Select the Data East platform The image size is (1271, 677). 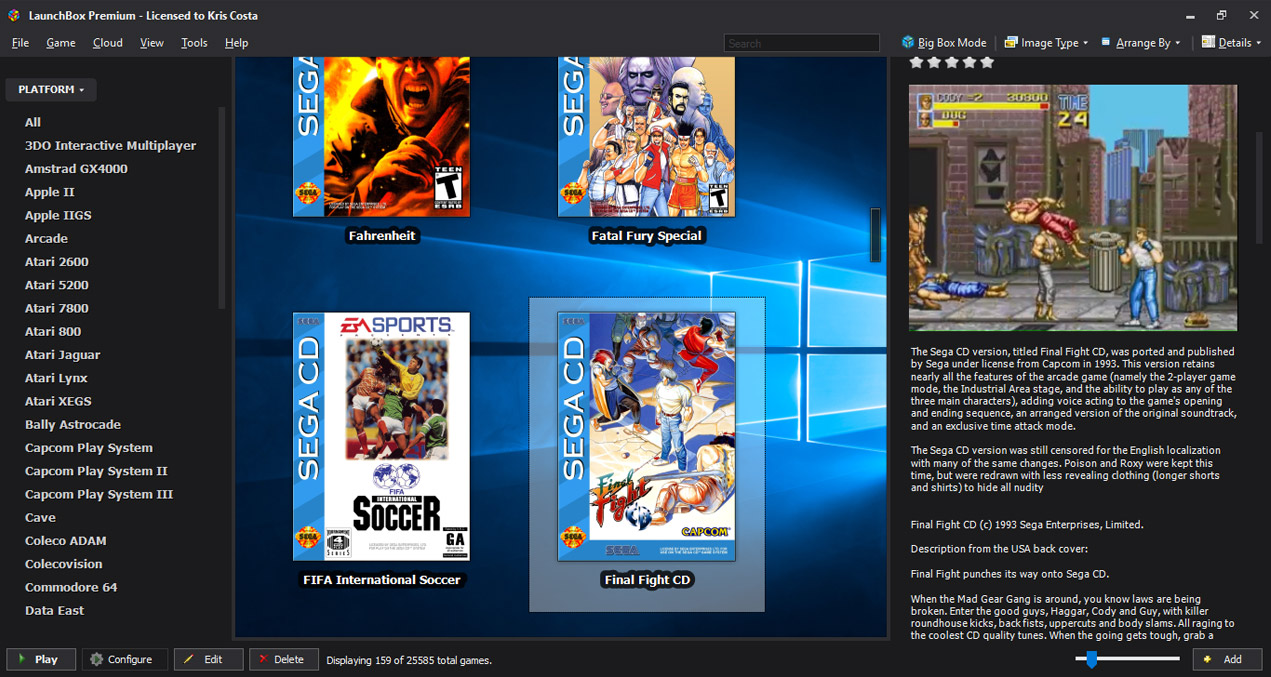click(x=55, y=610)
